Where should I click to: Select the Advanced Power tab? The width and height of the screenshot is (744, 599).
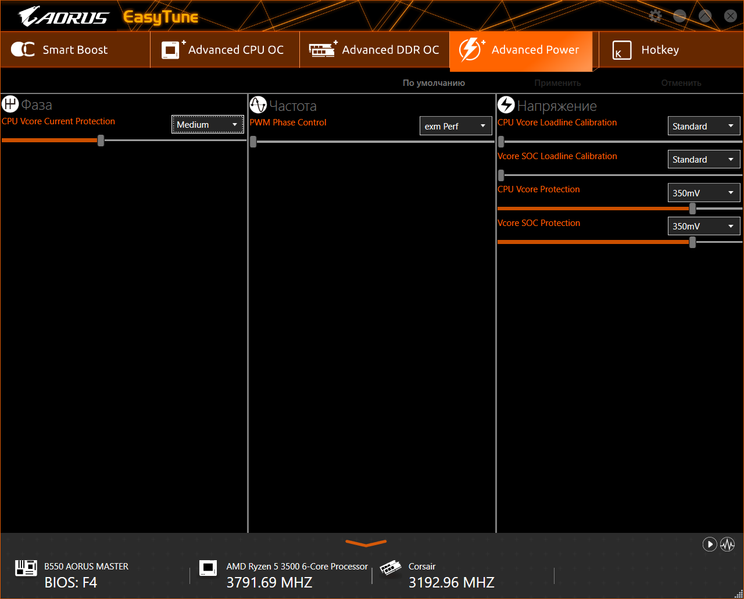pos(521,51)
